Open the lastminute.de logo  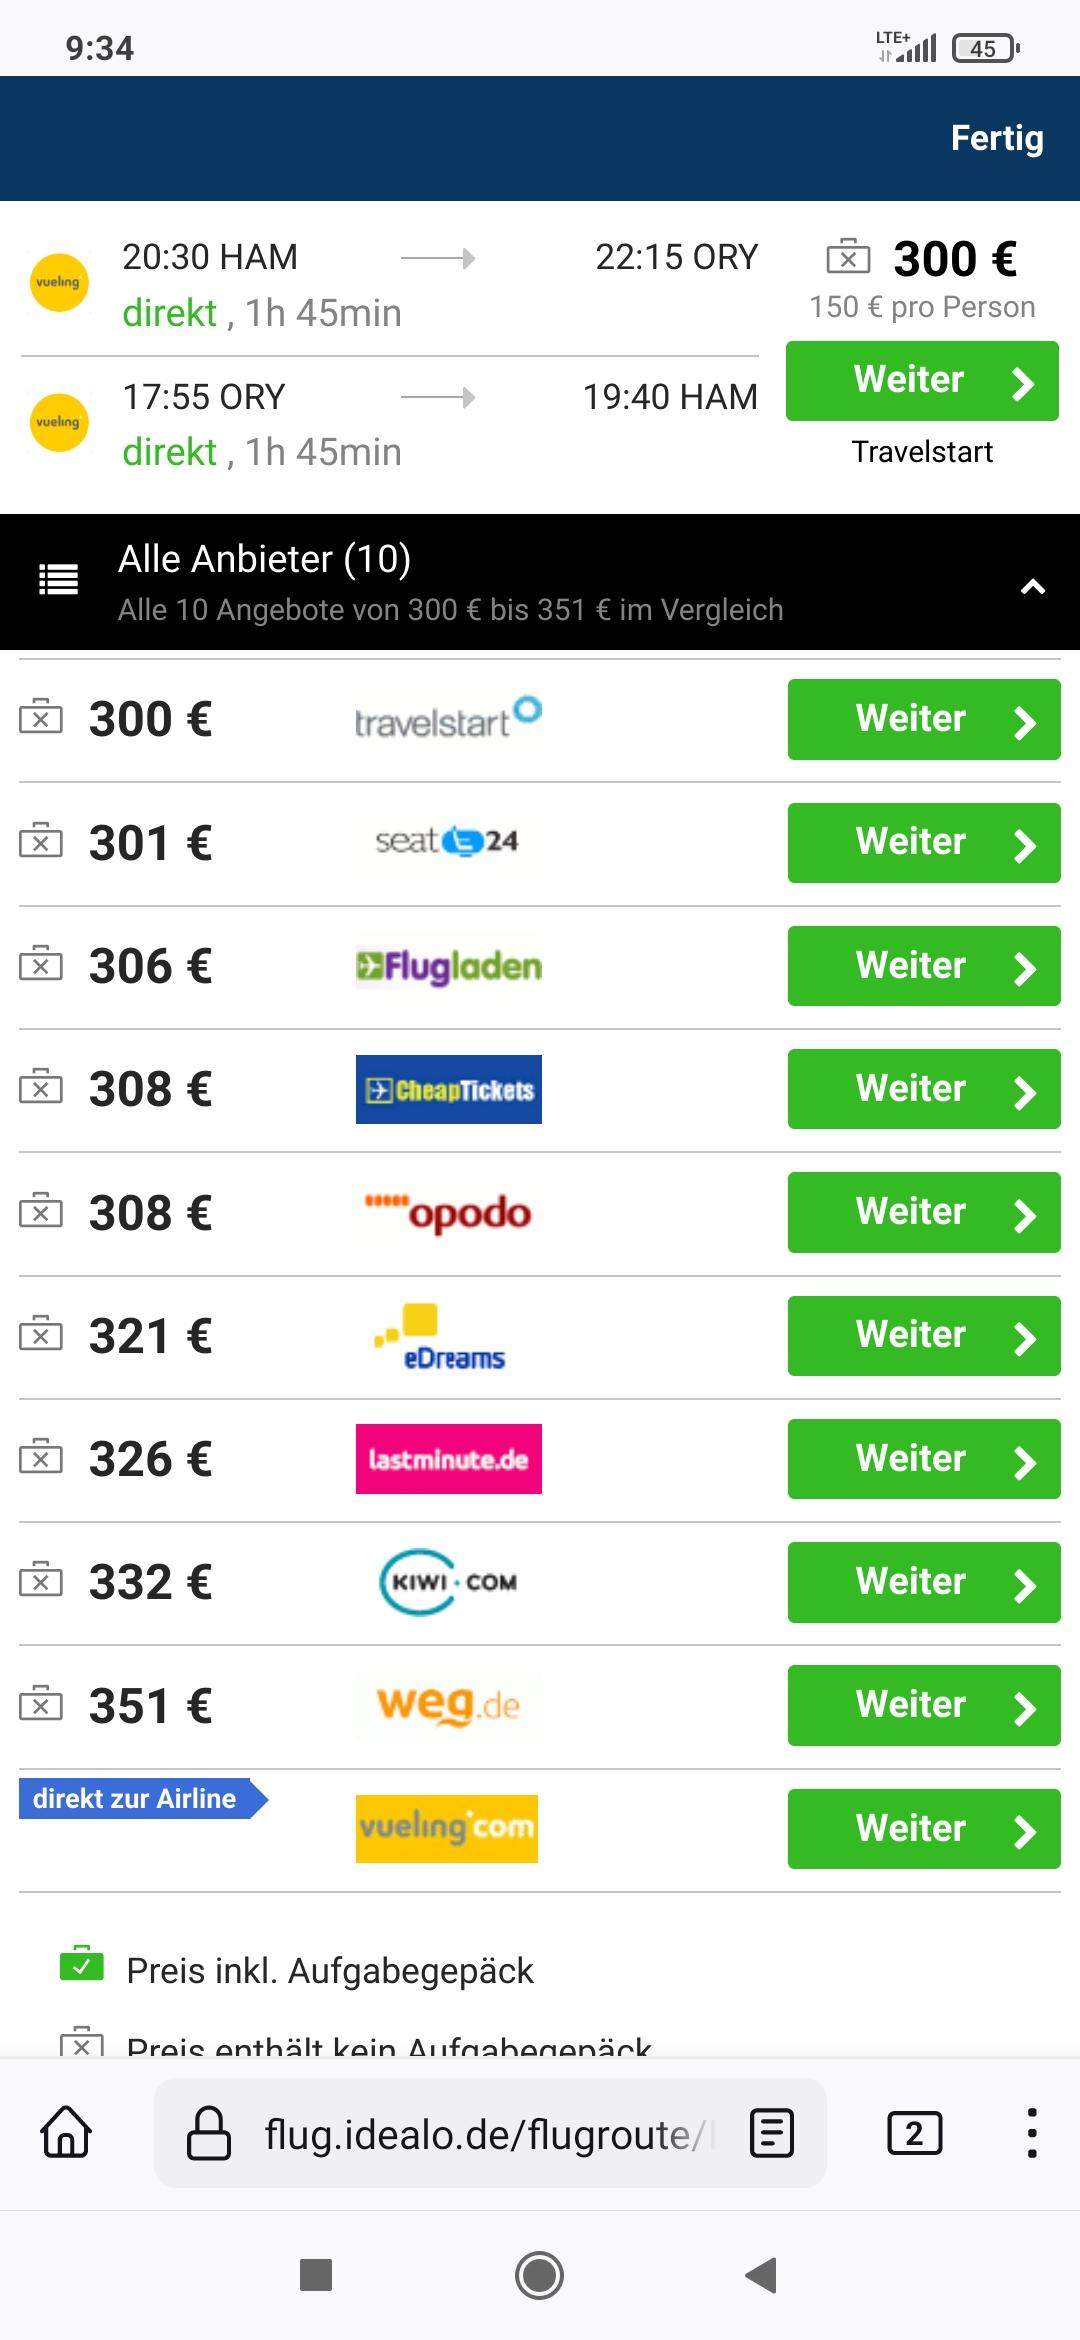448,1458
